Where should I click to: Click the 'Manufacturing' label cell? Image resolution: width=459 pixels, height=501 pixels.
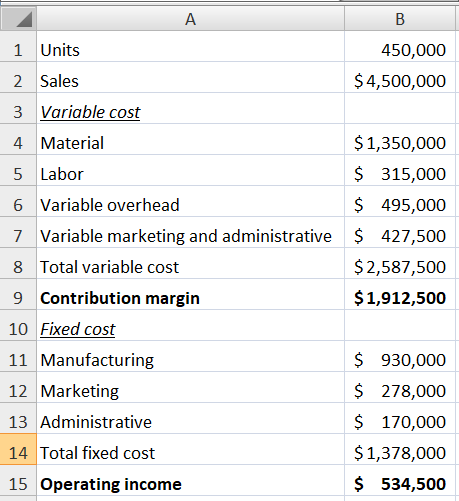(x=190, y=356)
